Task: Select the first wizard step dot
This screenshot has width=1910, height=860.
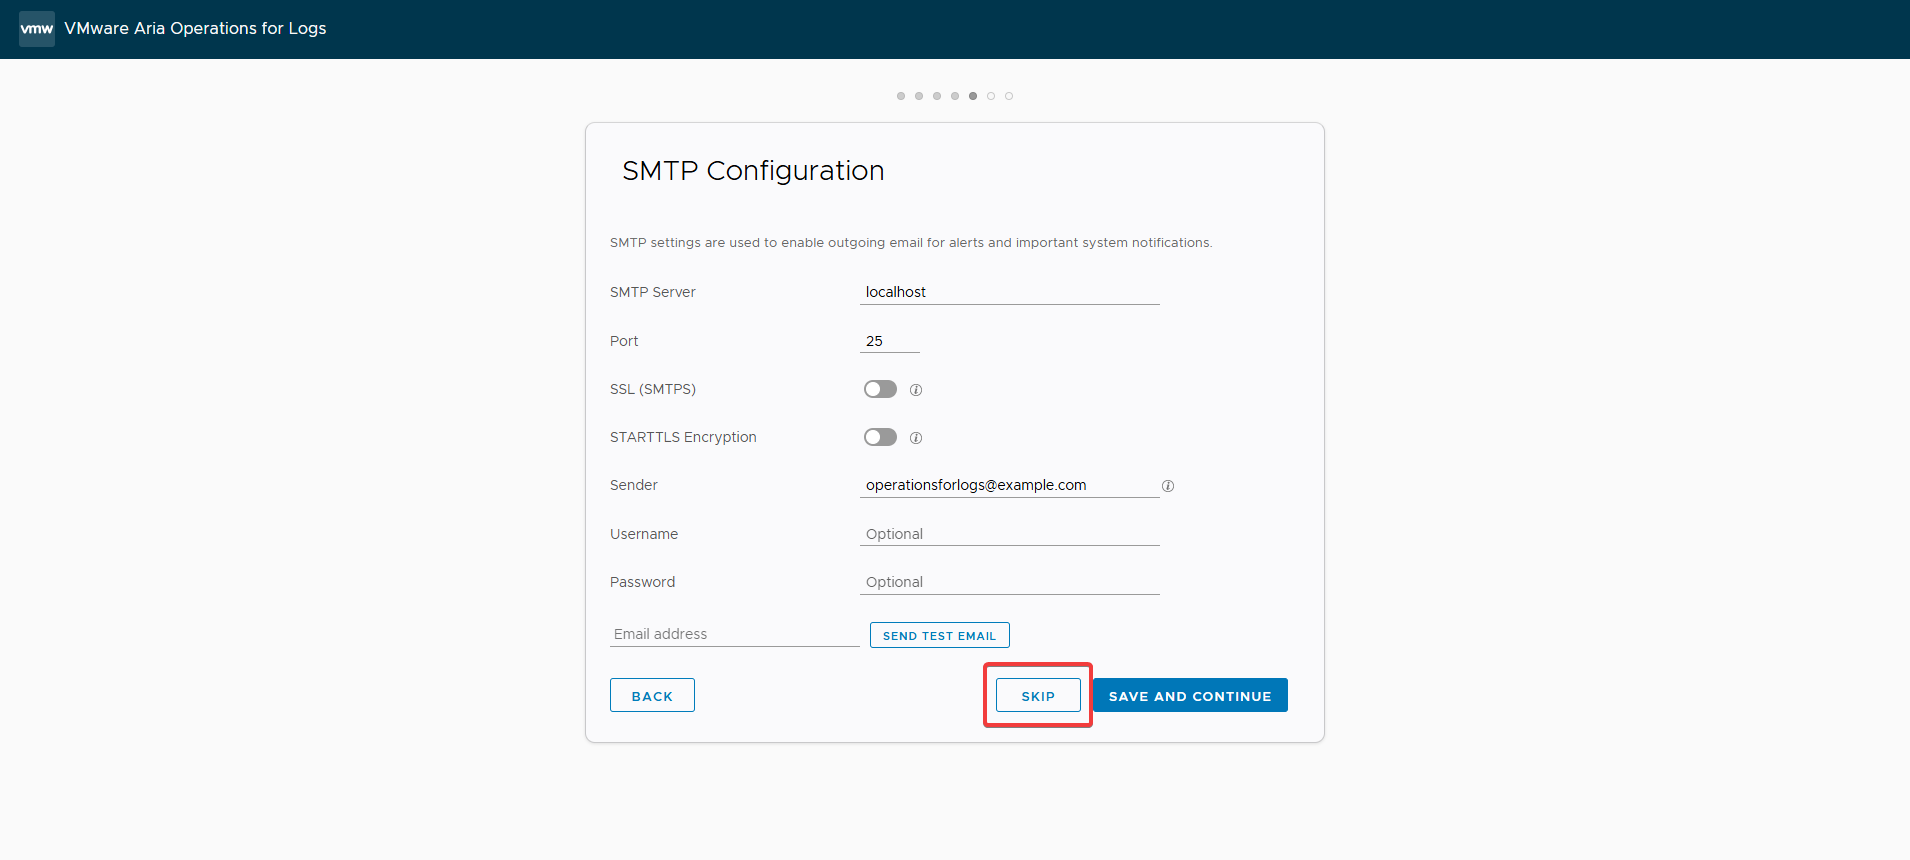Action: point(901,96)
